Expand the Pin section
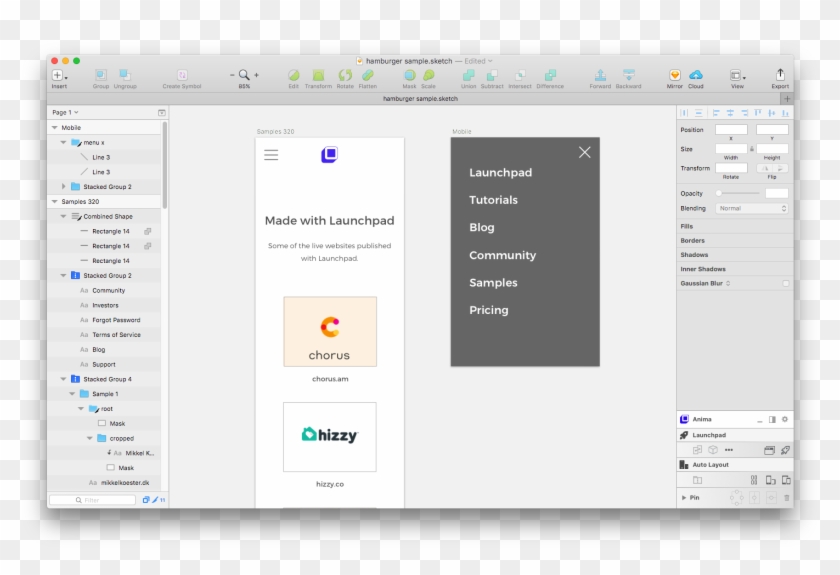 [684, 498]
